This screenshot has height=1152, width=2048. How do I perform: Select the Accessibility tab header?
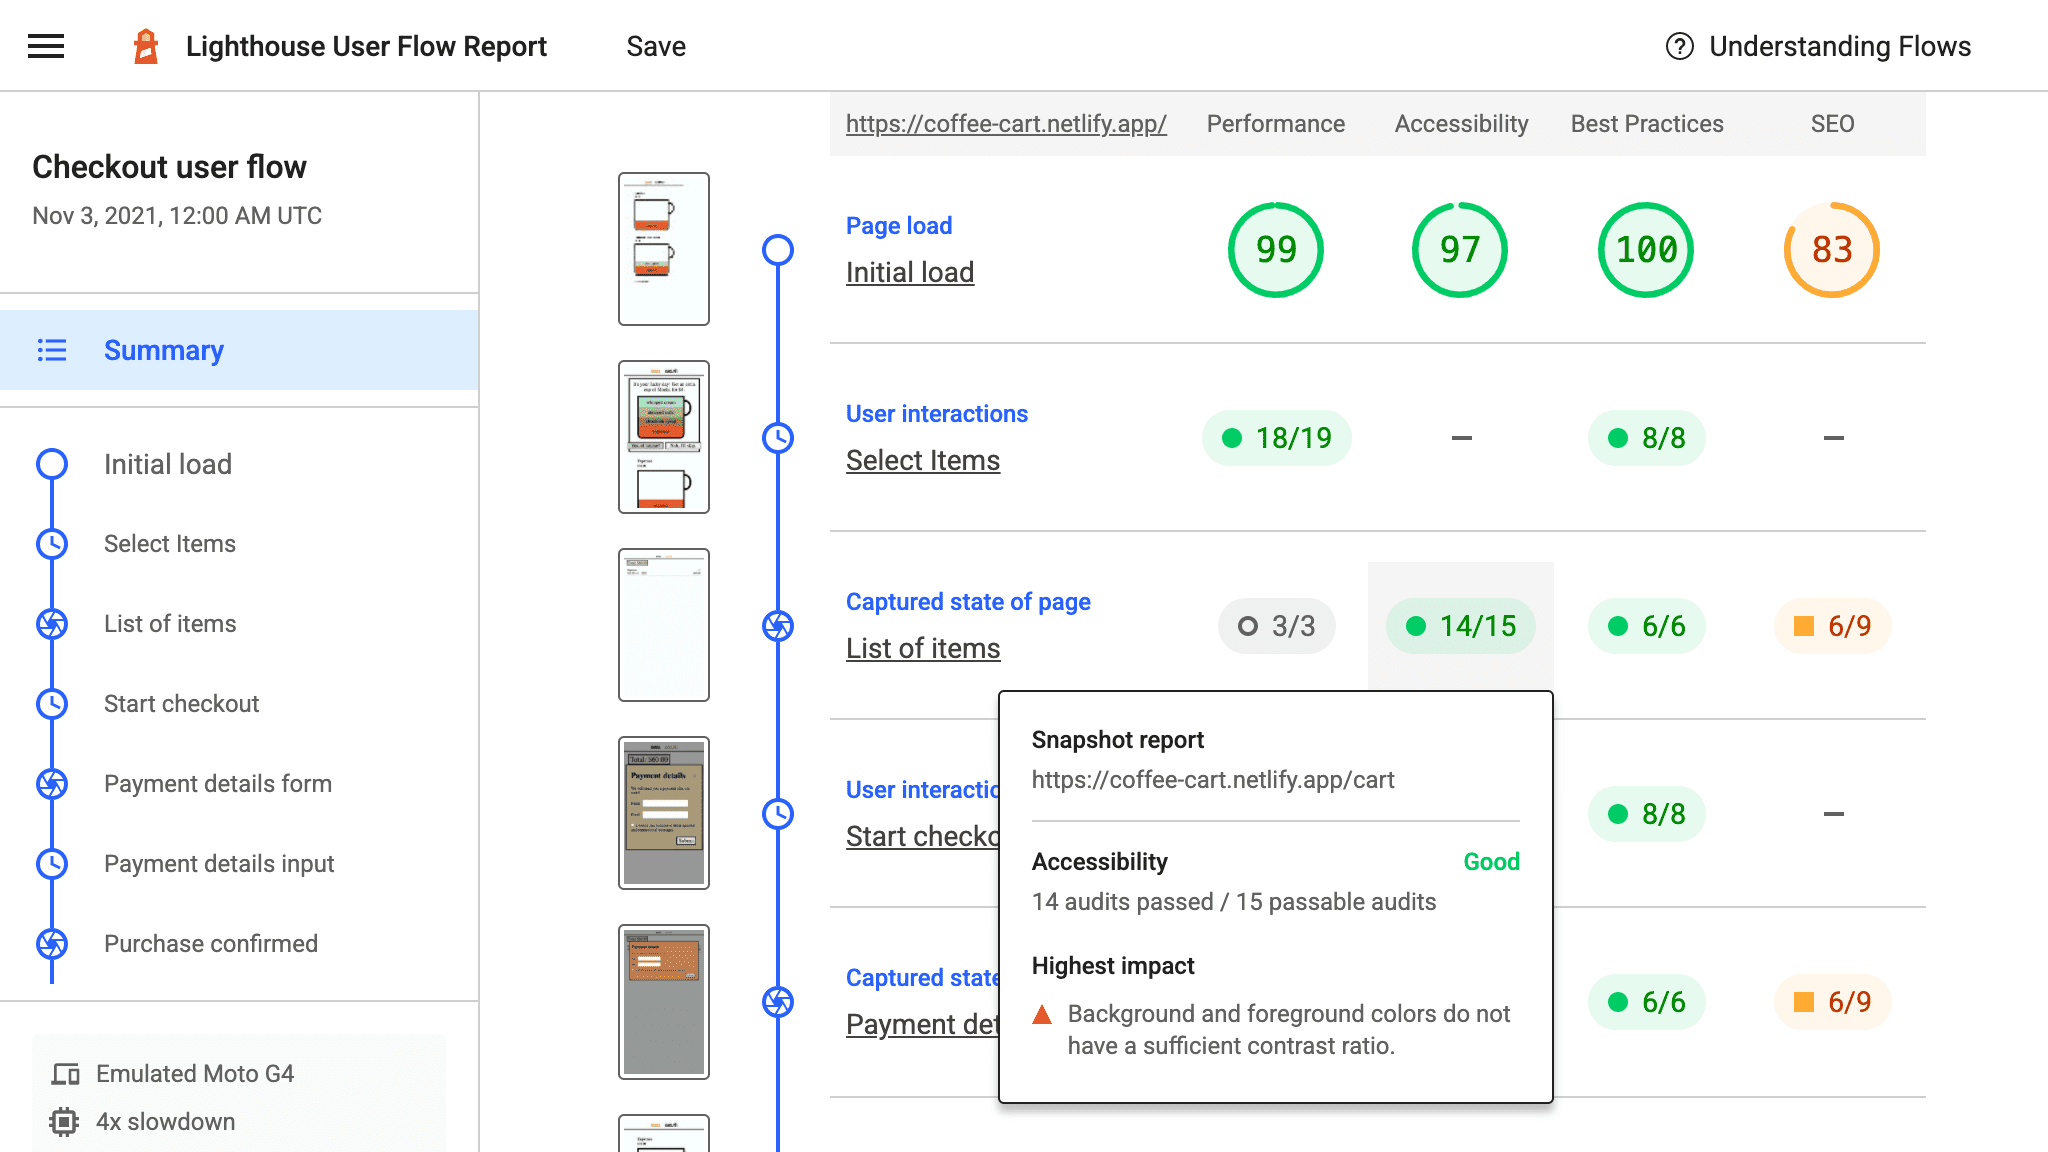1460,124
